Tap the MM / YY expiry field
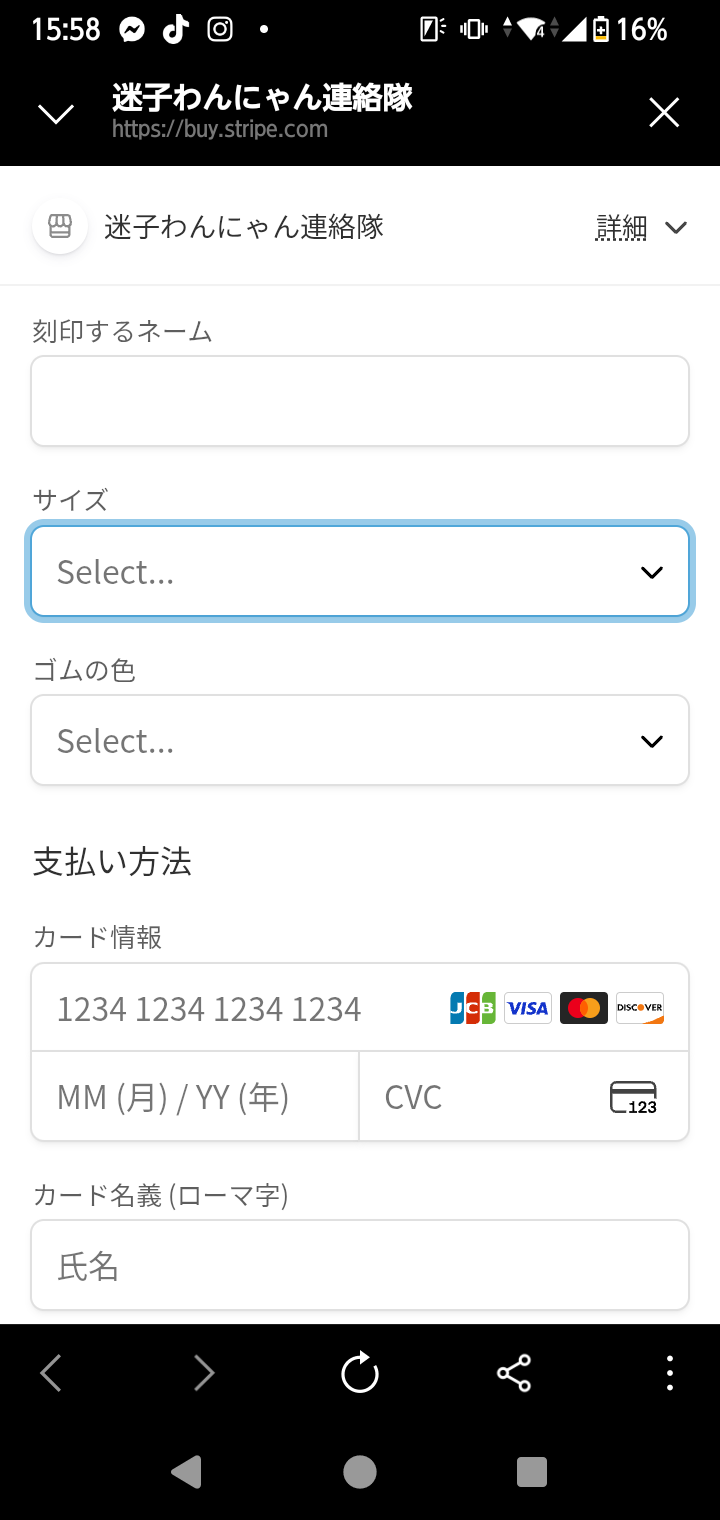This screenshot has width=720, height=1520. (195, 1097)
